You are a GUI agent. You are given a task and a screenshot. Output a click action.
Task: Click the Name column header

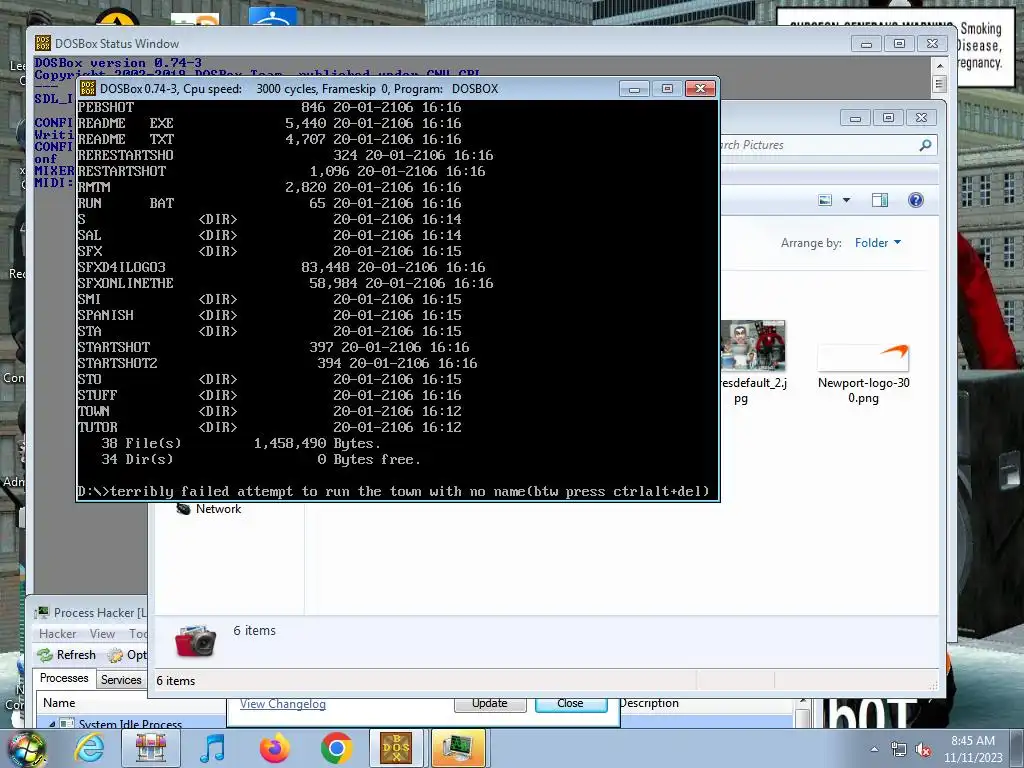59,703
